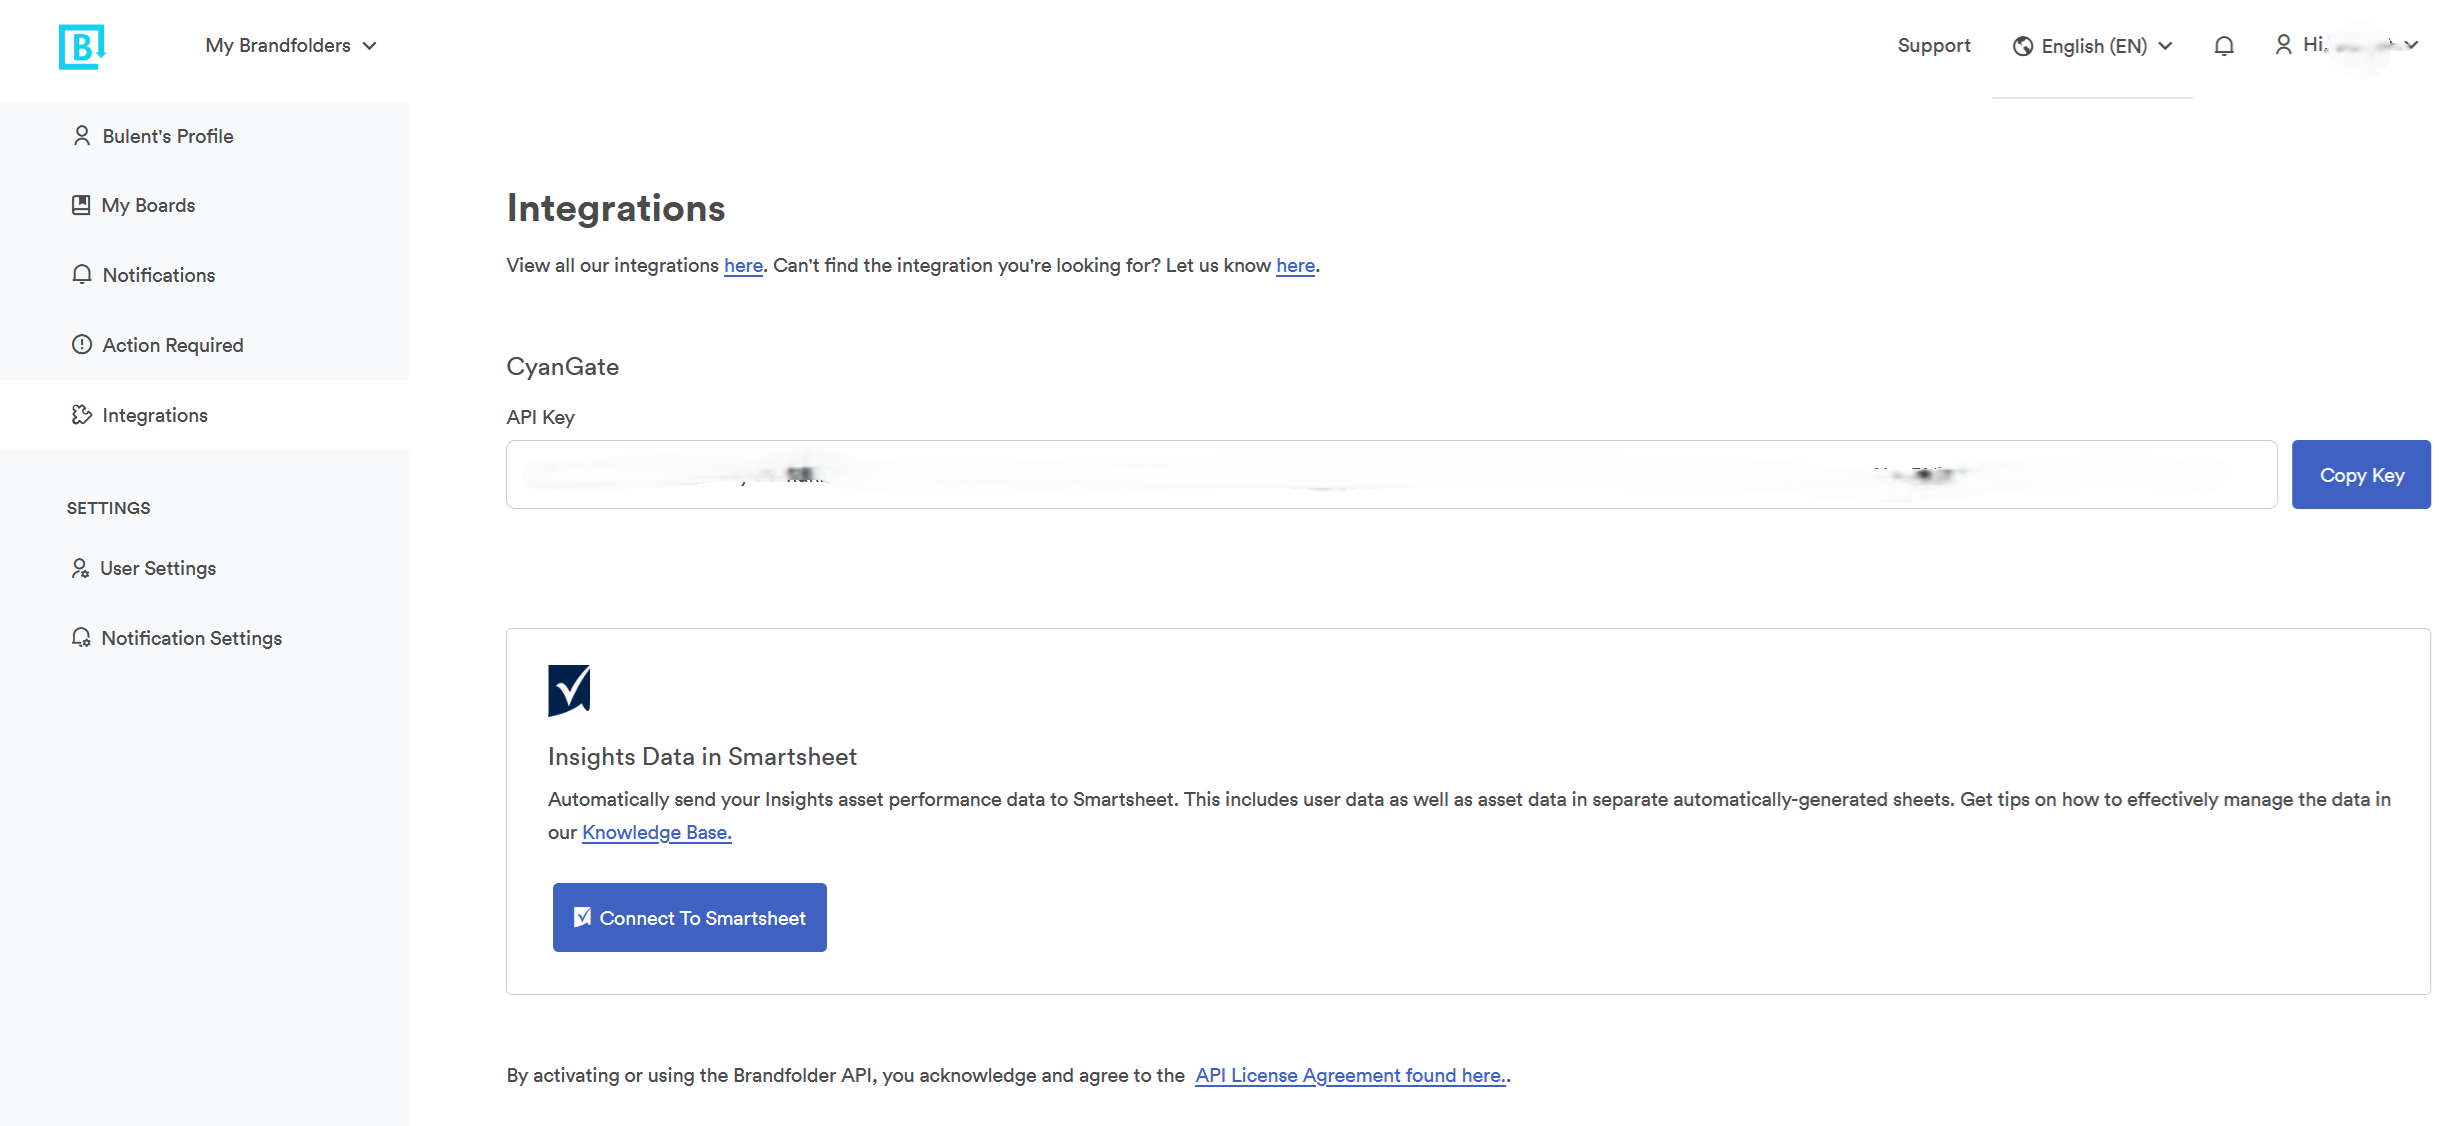
Task: Click the Action Required alert icon
Action: tap(82, 345)
